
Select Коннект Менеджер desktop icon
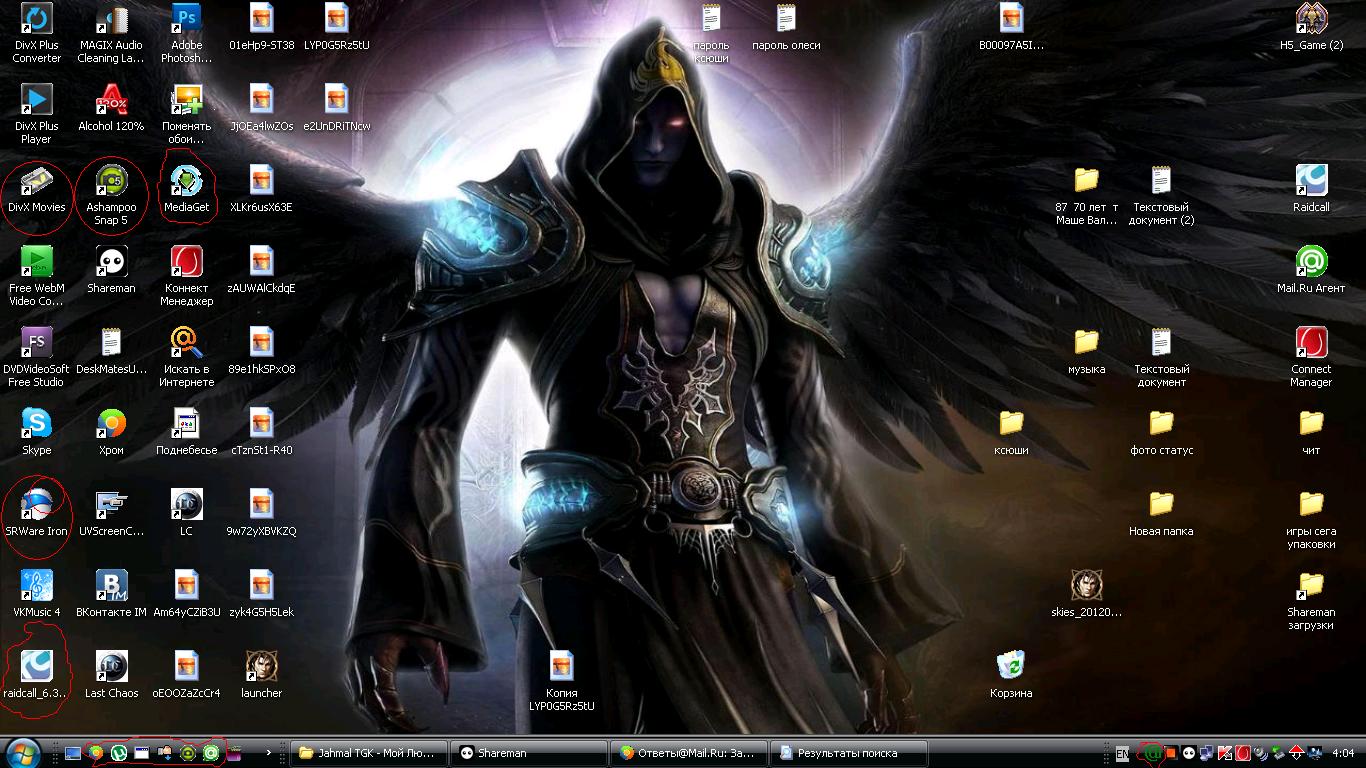[x=186, y=276]
